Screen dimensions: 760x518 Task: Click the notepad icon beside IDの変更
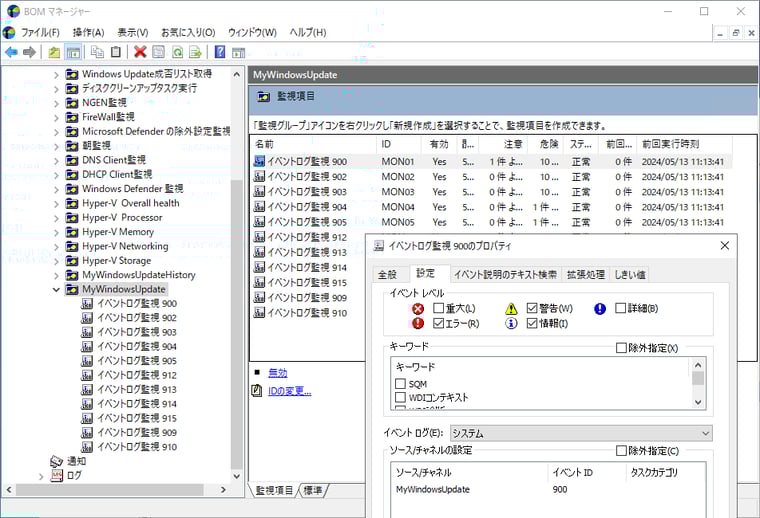pos(257,391)
